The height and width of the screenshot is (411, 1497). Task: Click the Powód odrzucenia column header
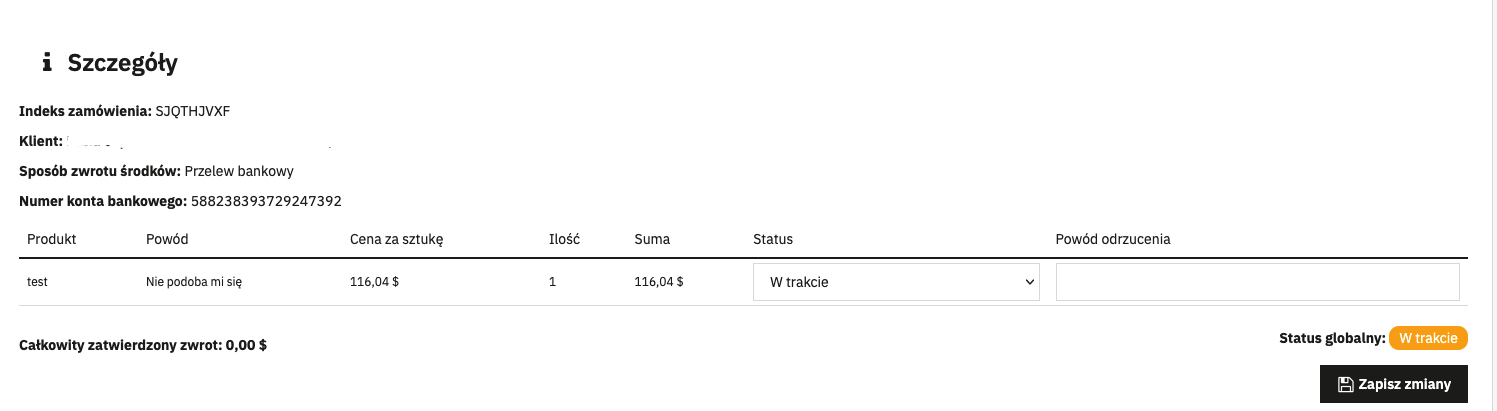[1113, 239]
